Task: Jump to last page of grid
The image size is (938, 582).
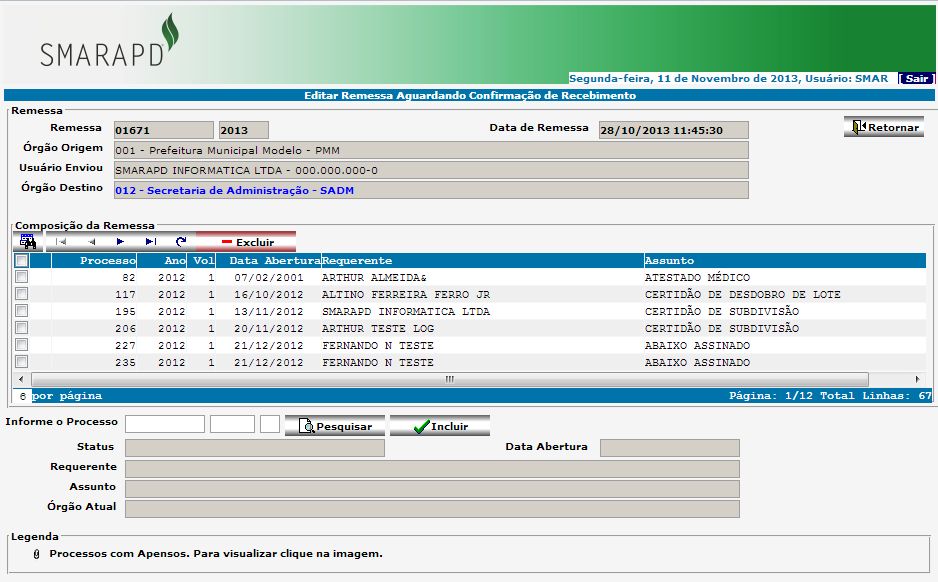Action: 151,242
